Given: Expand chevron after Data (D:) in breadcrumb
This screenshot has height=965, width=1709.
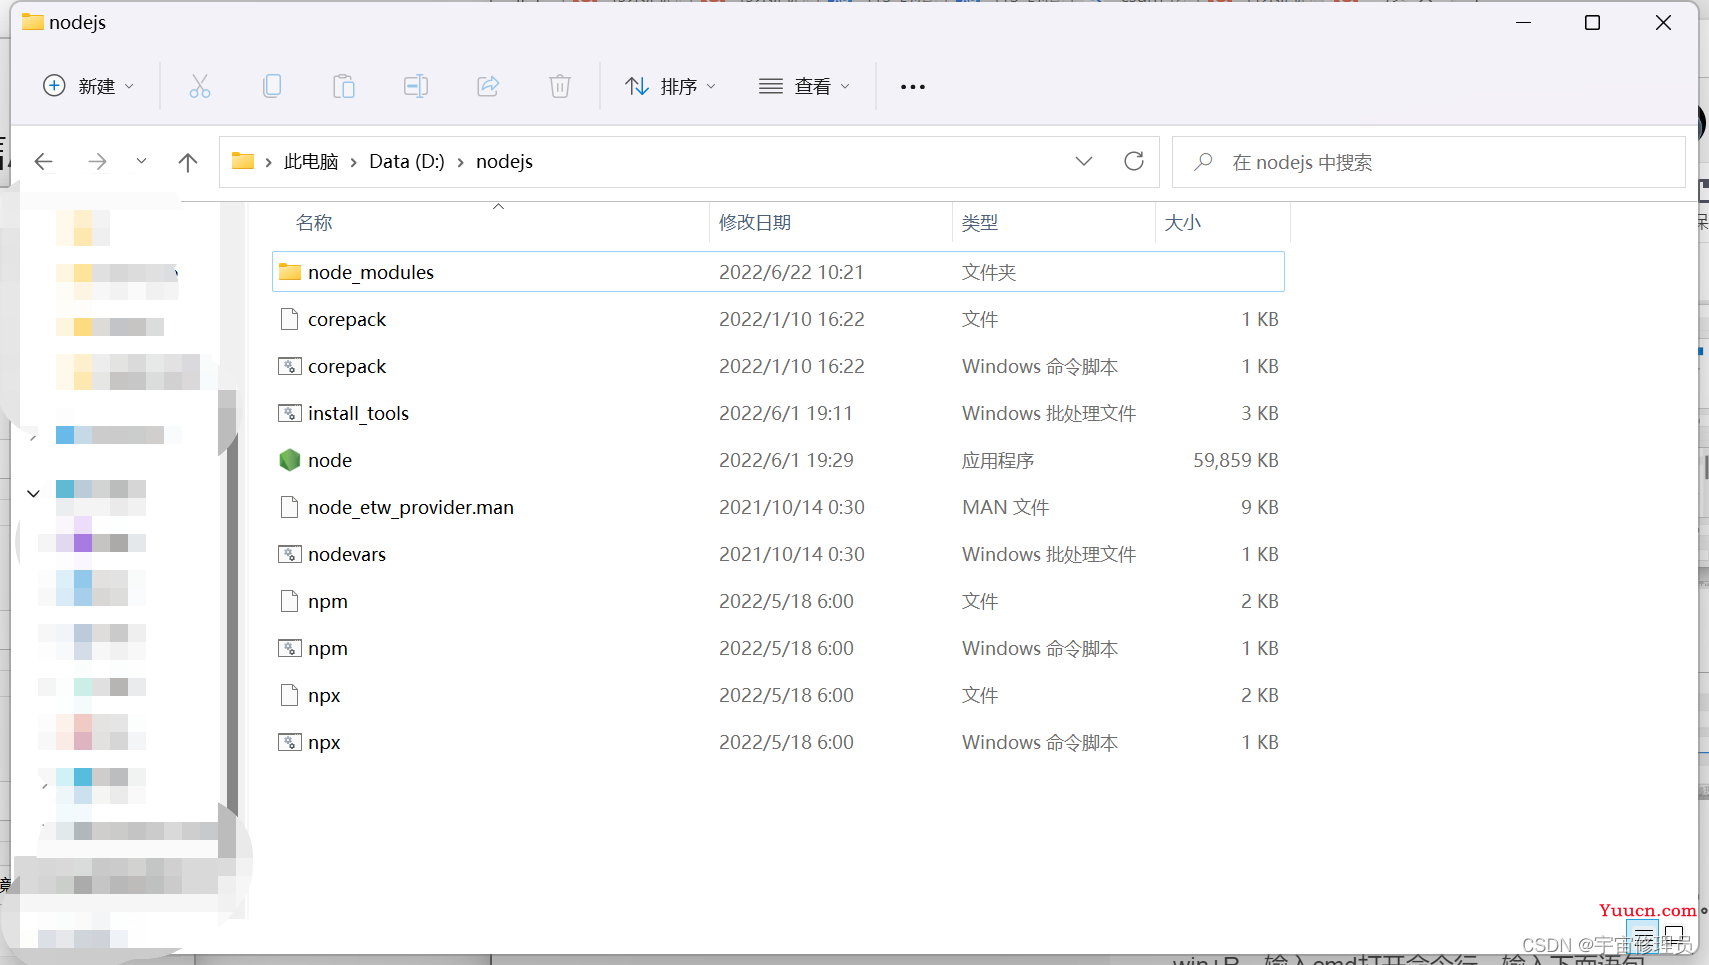Looking at the screenshot, I should 461,162.
